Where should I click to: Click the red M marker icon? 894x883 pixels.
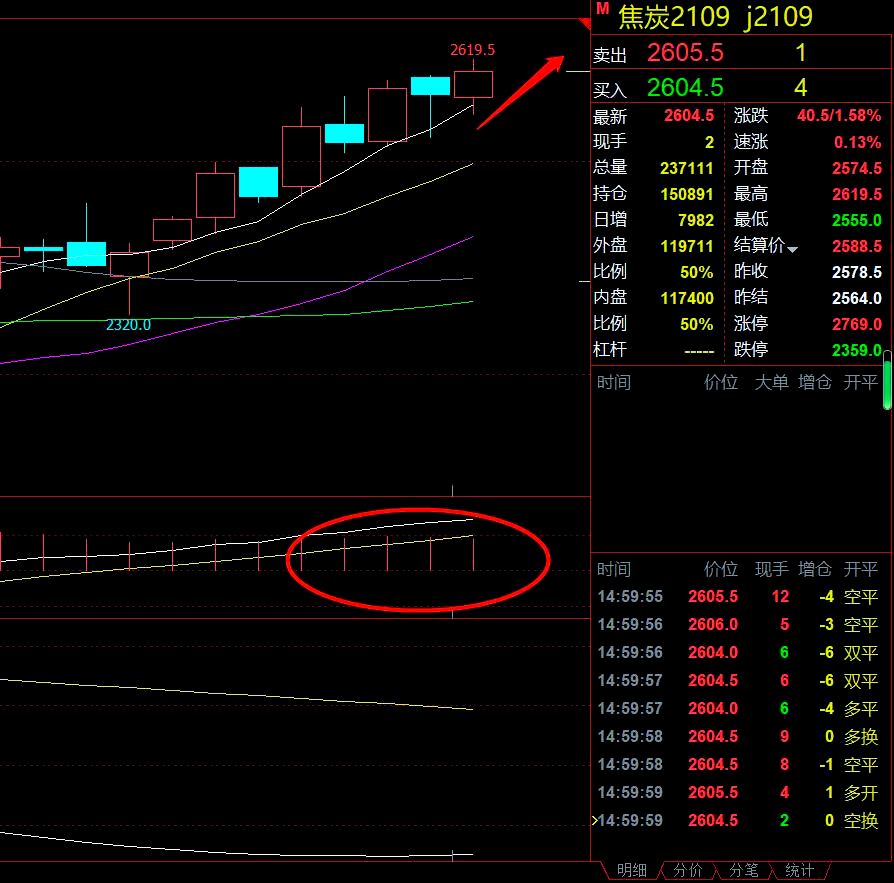tap(602, 9)
